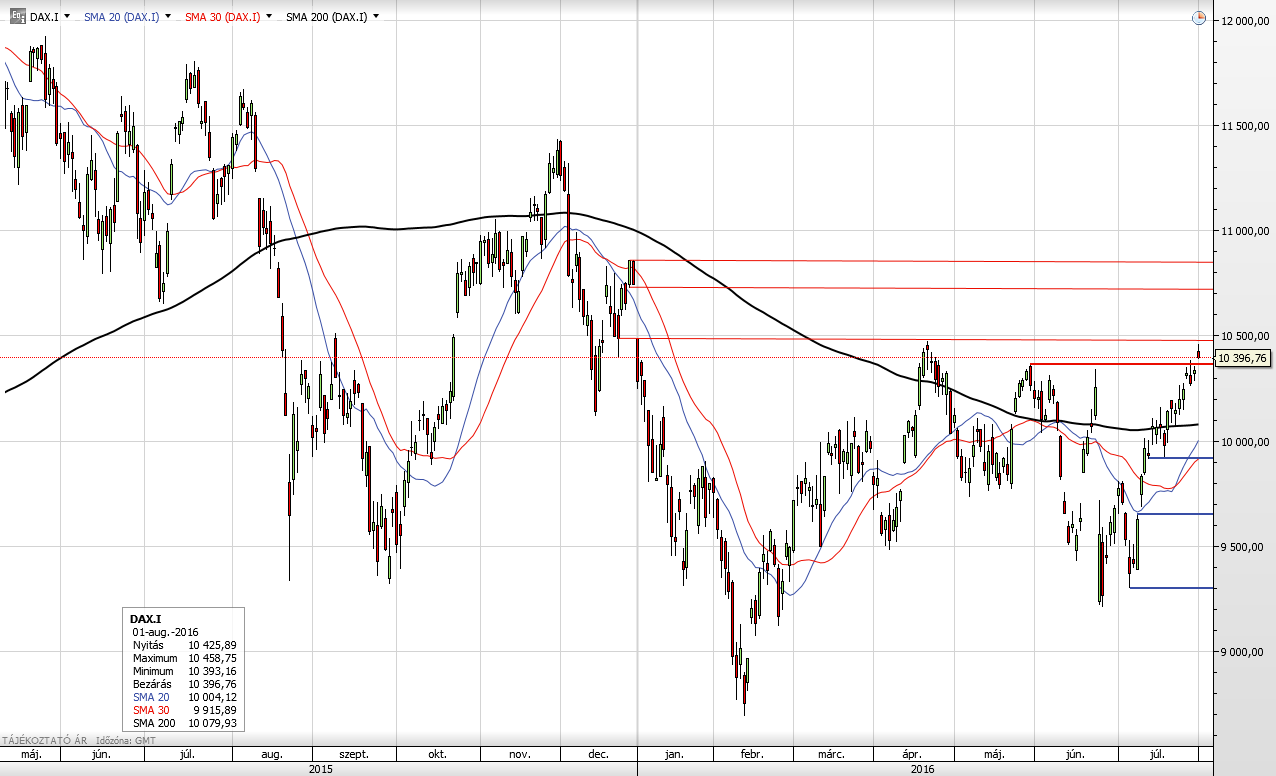The width and height of the screenshot is (1276, 776).
Task: Click the nov. month label
Action: pos(519,755)
